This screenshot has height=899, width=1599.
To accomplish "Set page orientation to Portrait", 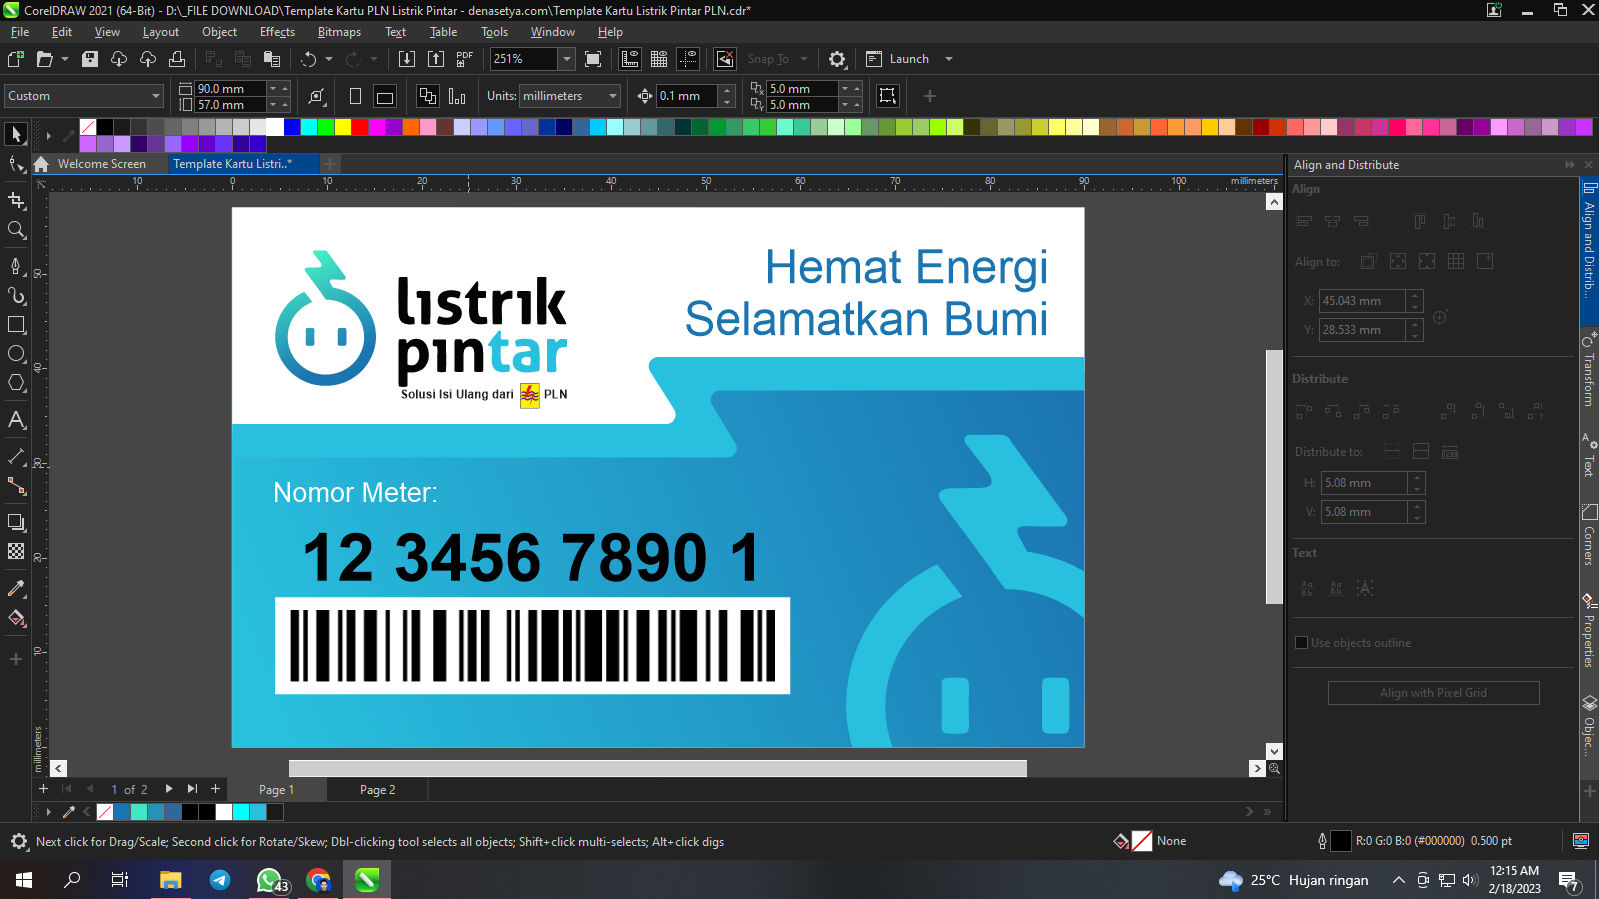I will tap(355, 96).
